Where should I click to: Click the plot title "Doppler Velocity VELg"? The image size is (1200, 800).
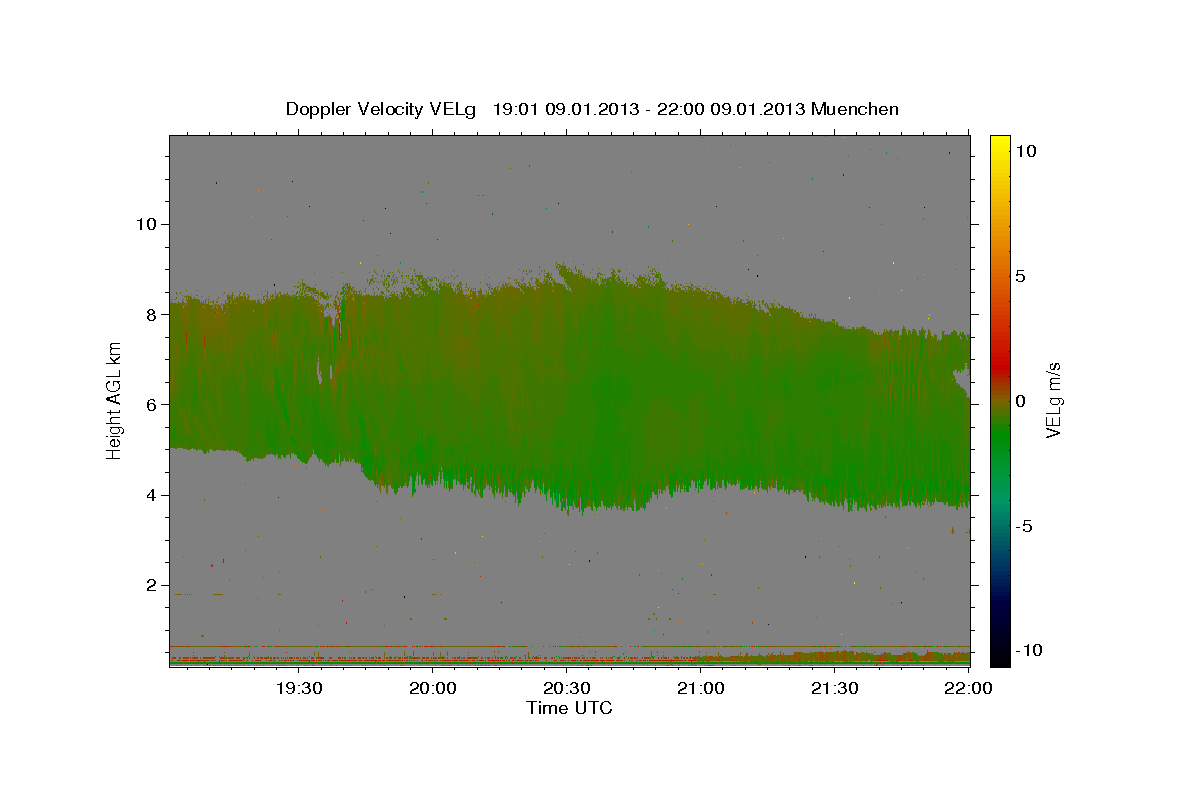[381, 109]
